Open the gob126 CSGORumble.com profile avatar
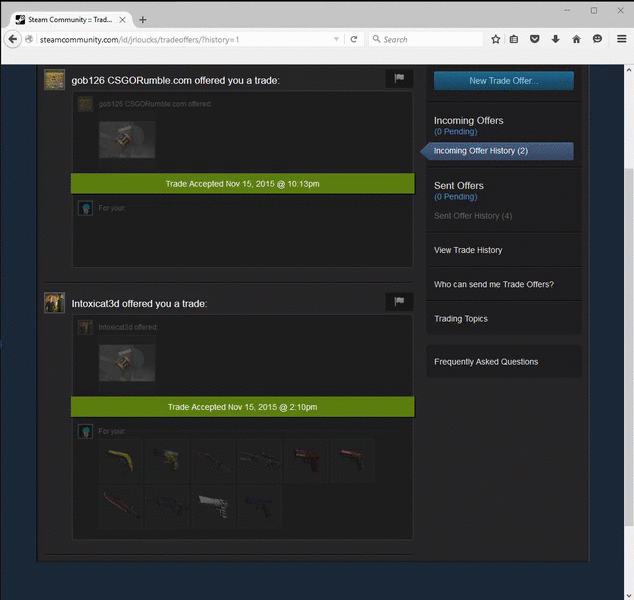The height and width of the screenshot is (600, 634). point(54,79)
